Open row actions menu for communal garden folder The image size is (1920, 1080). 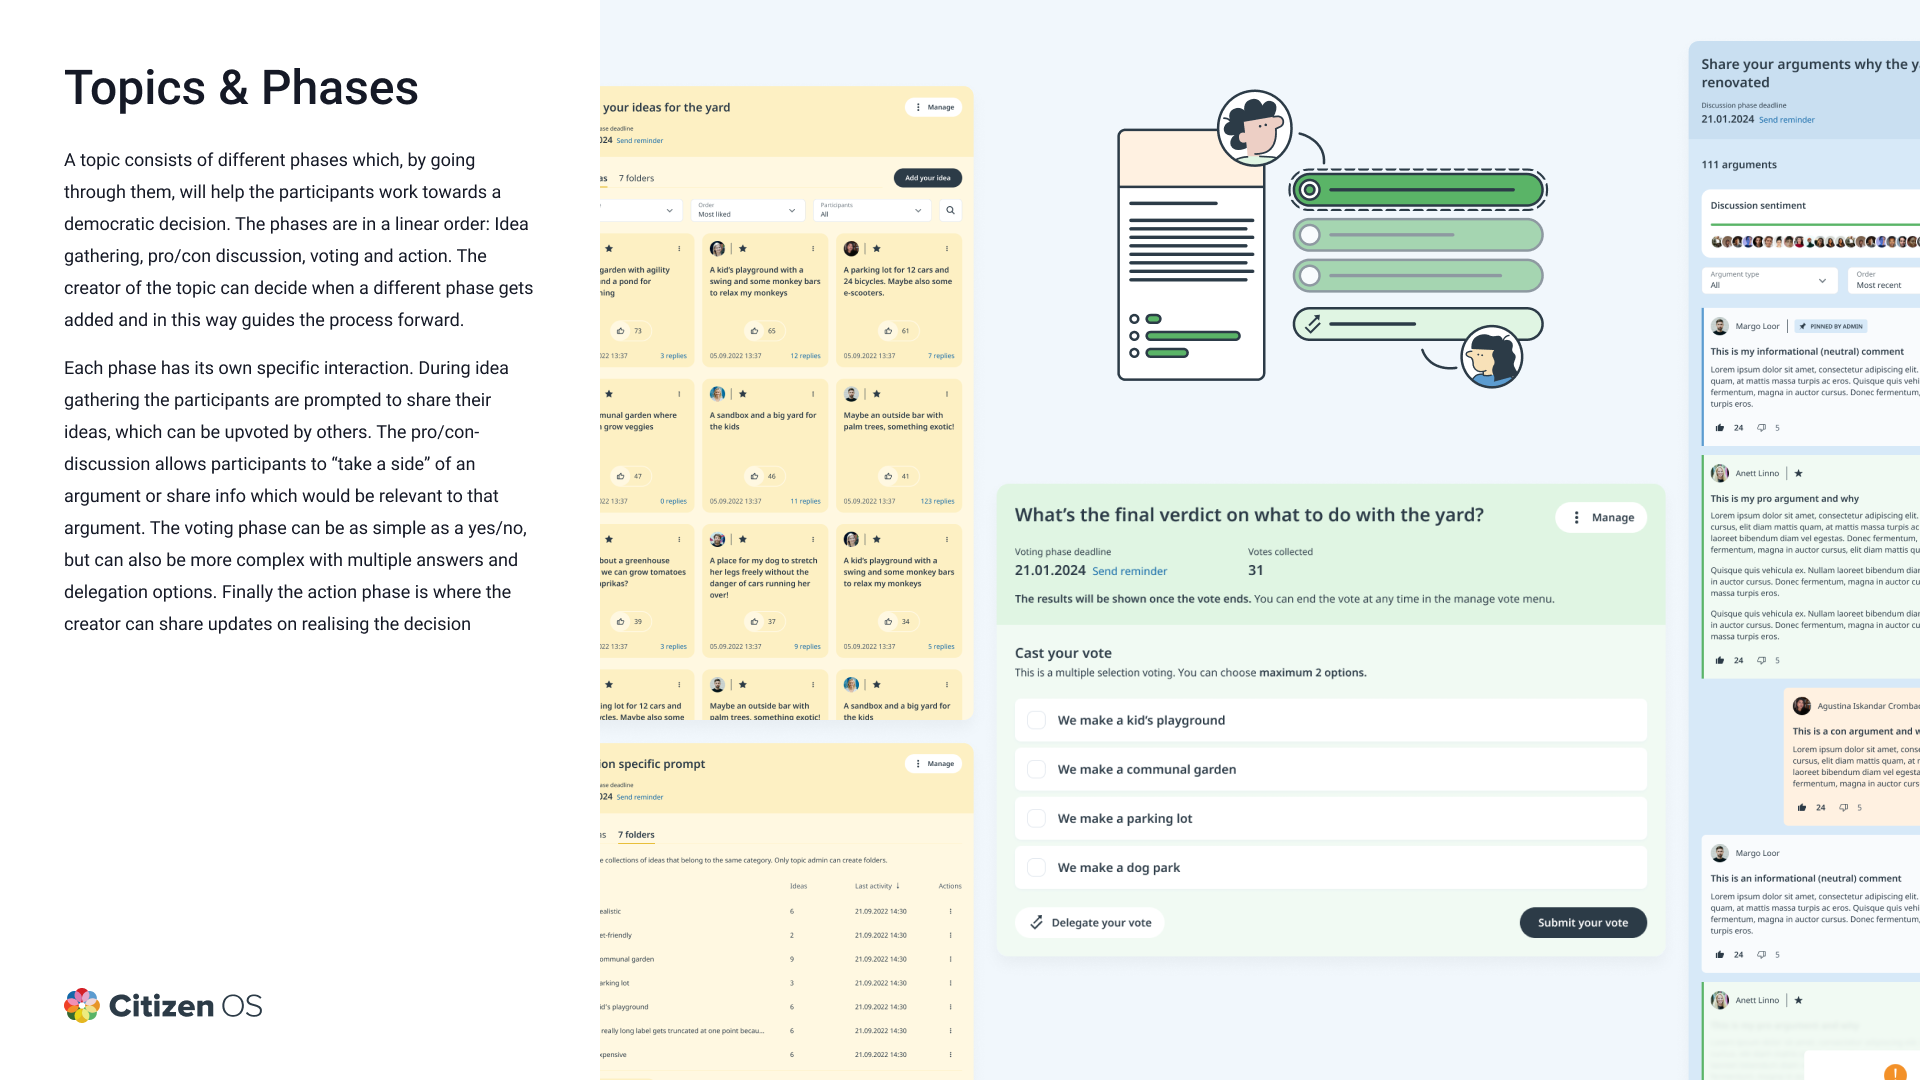pyautogui.click(x=950, y=959)
